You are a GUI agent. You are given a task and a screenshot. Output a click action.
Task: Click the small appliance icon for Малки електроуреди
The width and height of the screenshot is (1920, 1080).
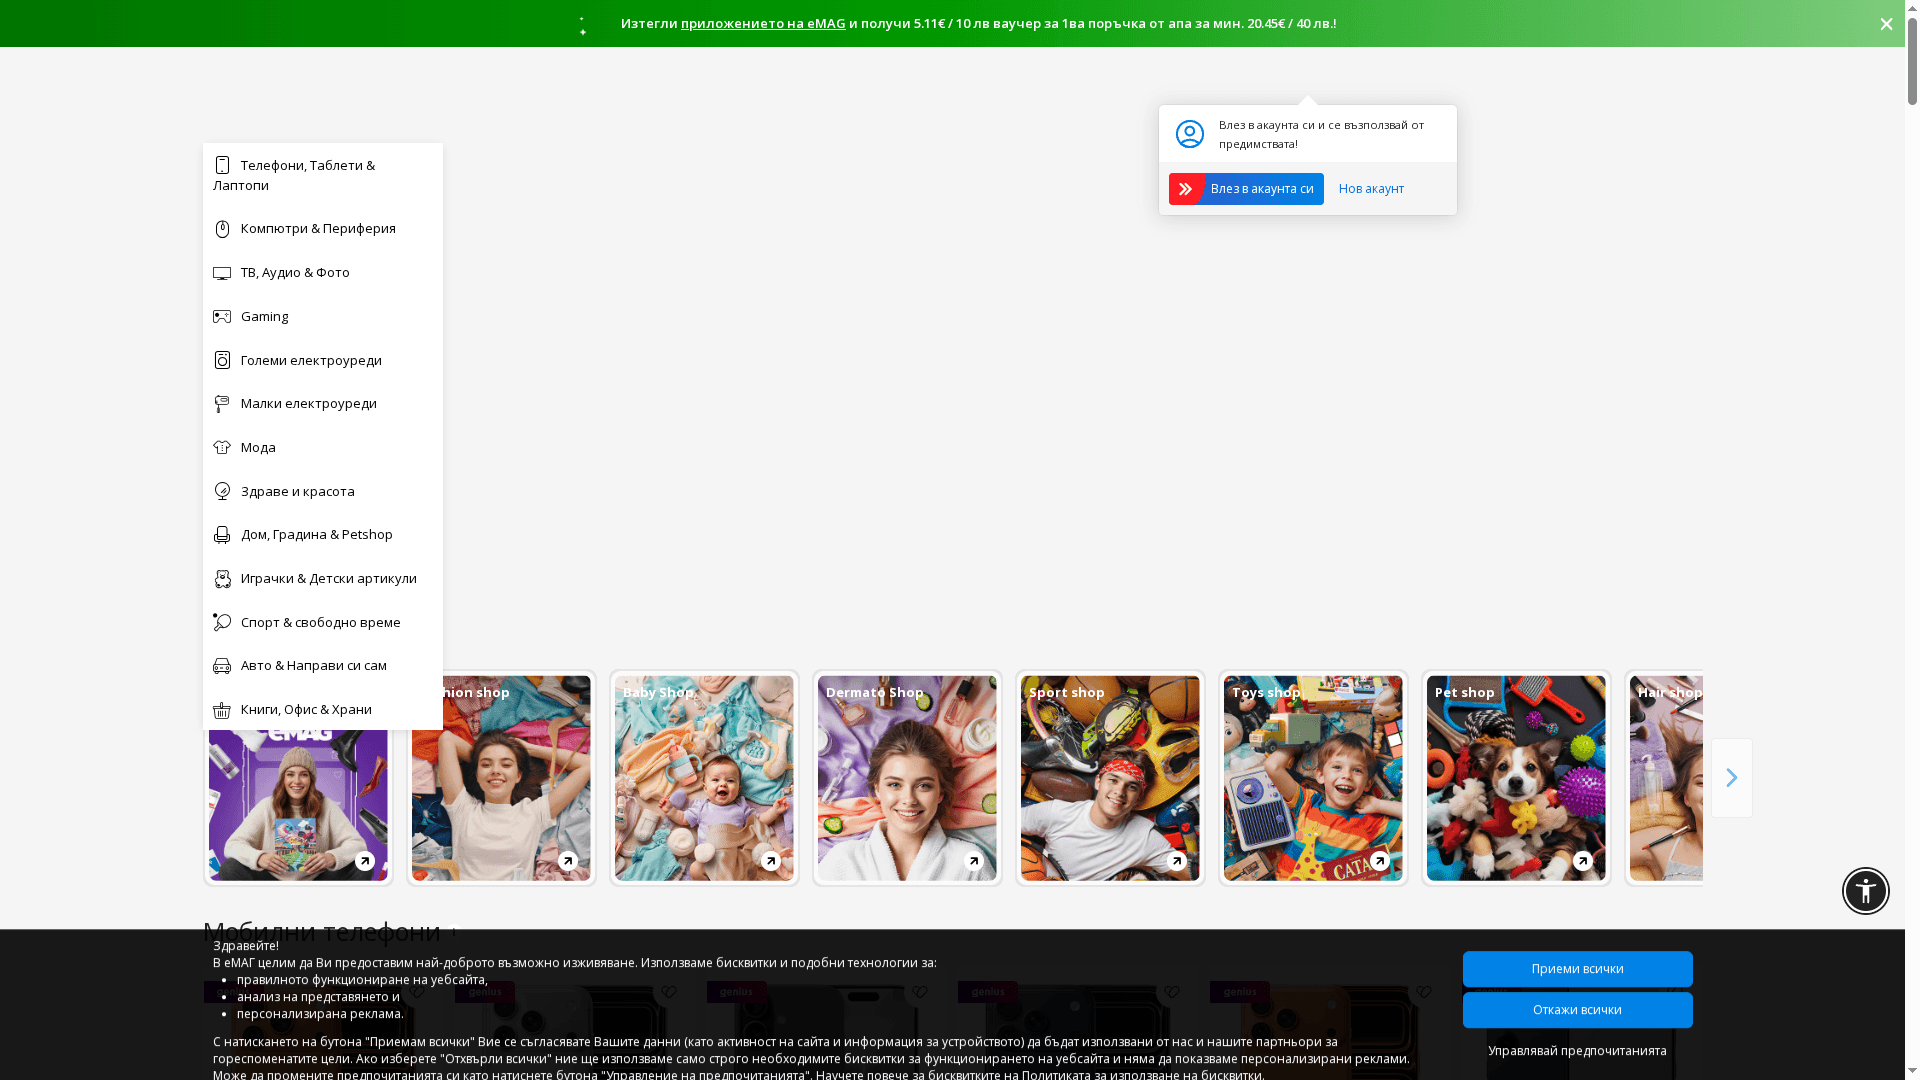tap(222, 404)
